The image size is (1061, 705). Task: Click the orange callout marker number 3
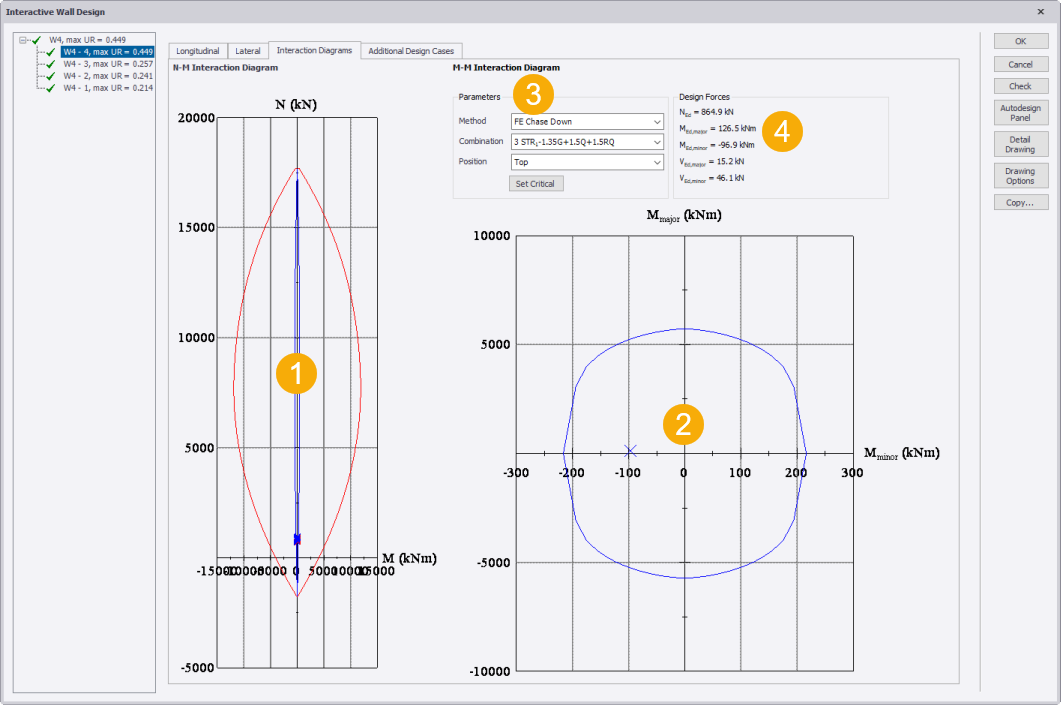point(533,95)
